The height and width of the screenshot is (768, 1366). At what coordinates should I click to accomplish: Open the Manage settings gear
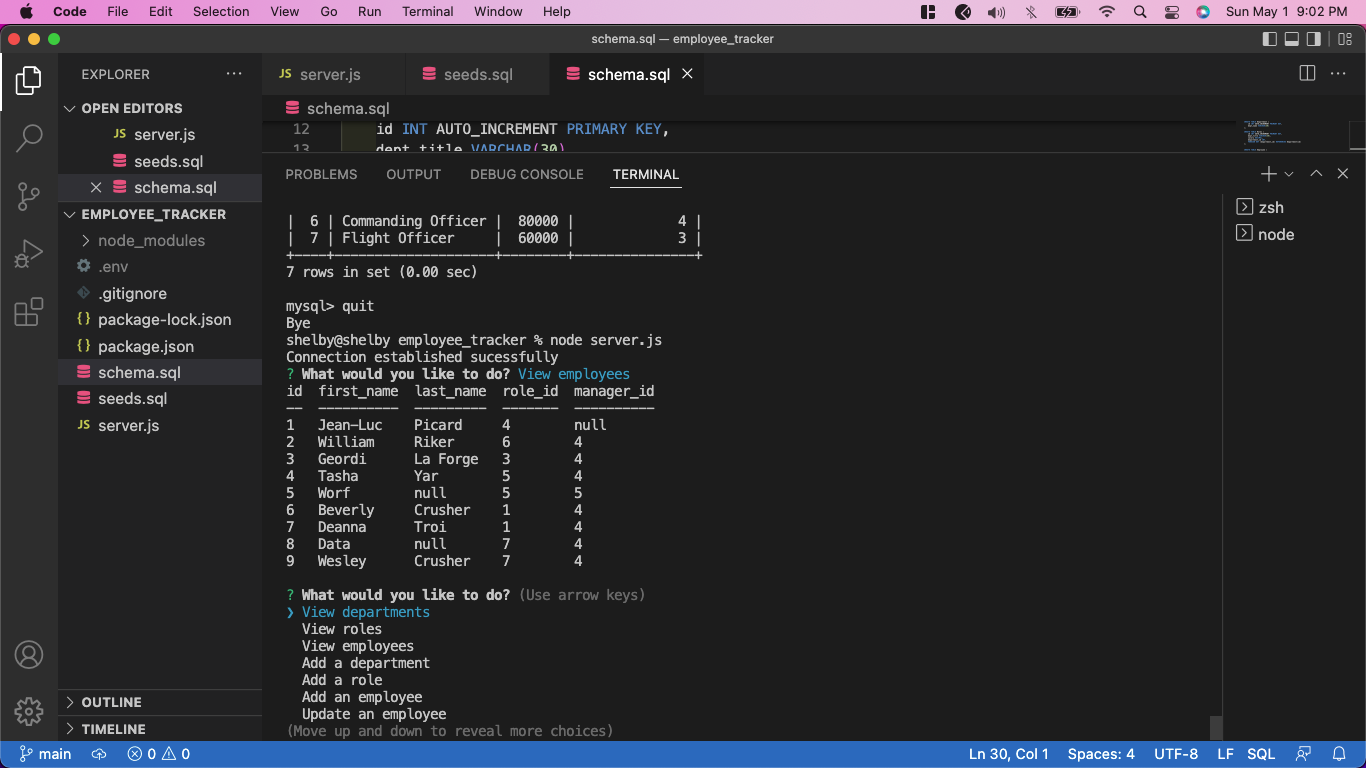(29, 711)
